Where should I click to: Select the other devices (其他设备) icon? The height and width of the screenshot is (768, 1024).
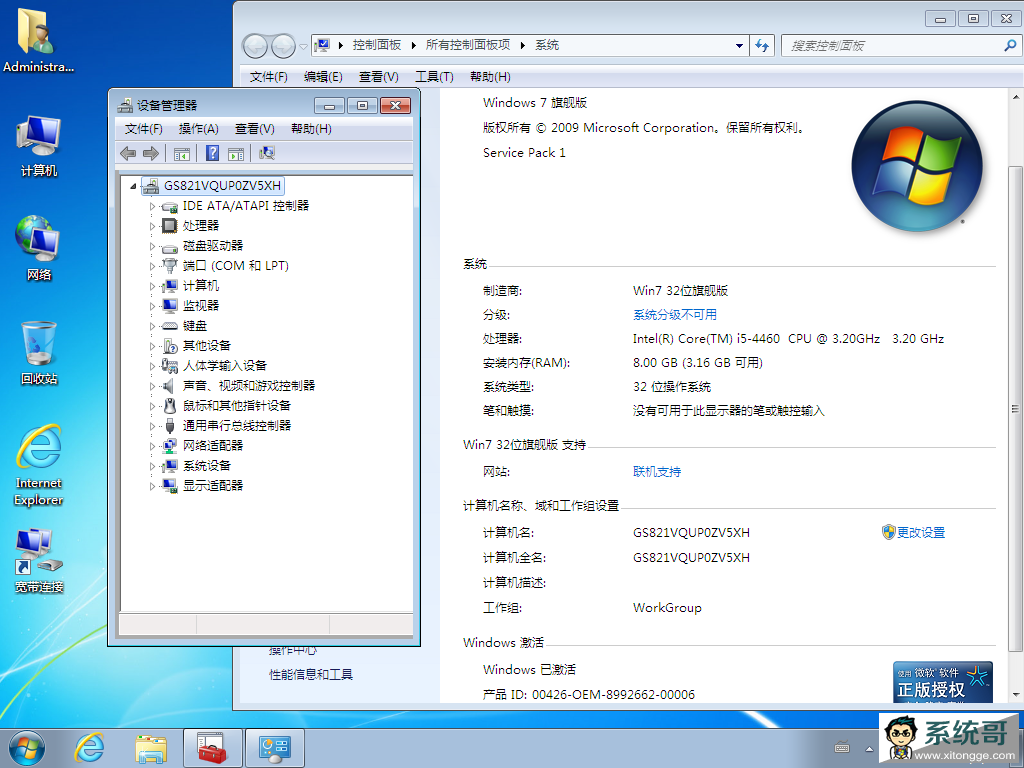(170, 346)
